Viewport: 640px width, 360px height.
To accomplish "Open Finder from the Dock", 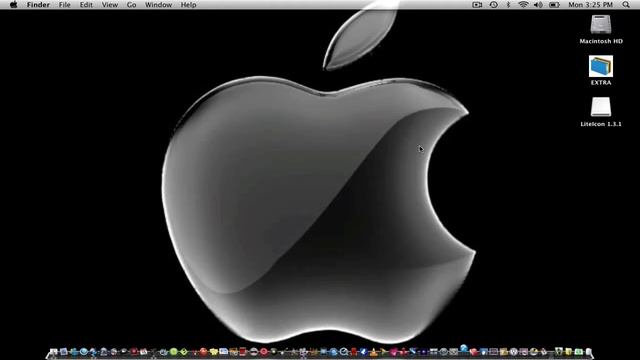I will (53, 351).
